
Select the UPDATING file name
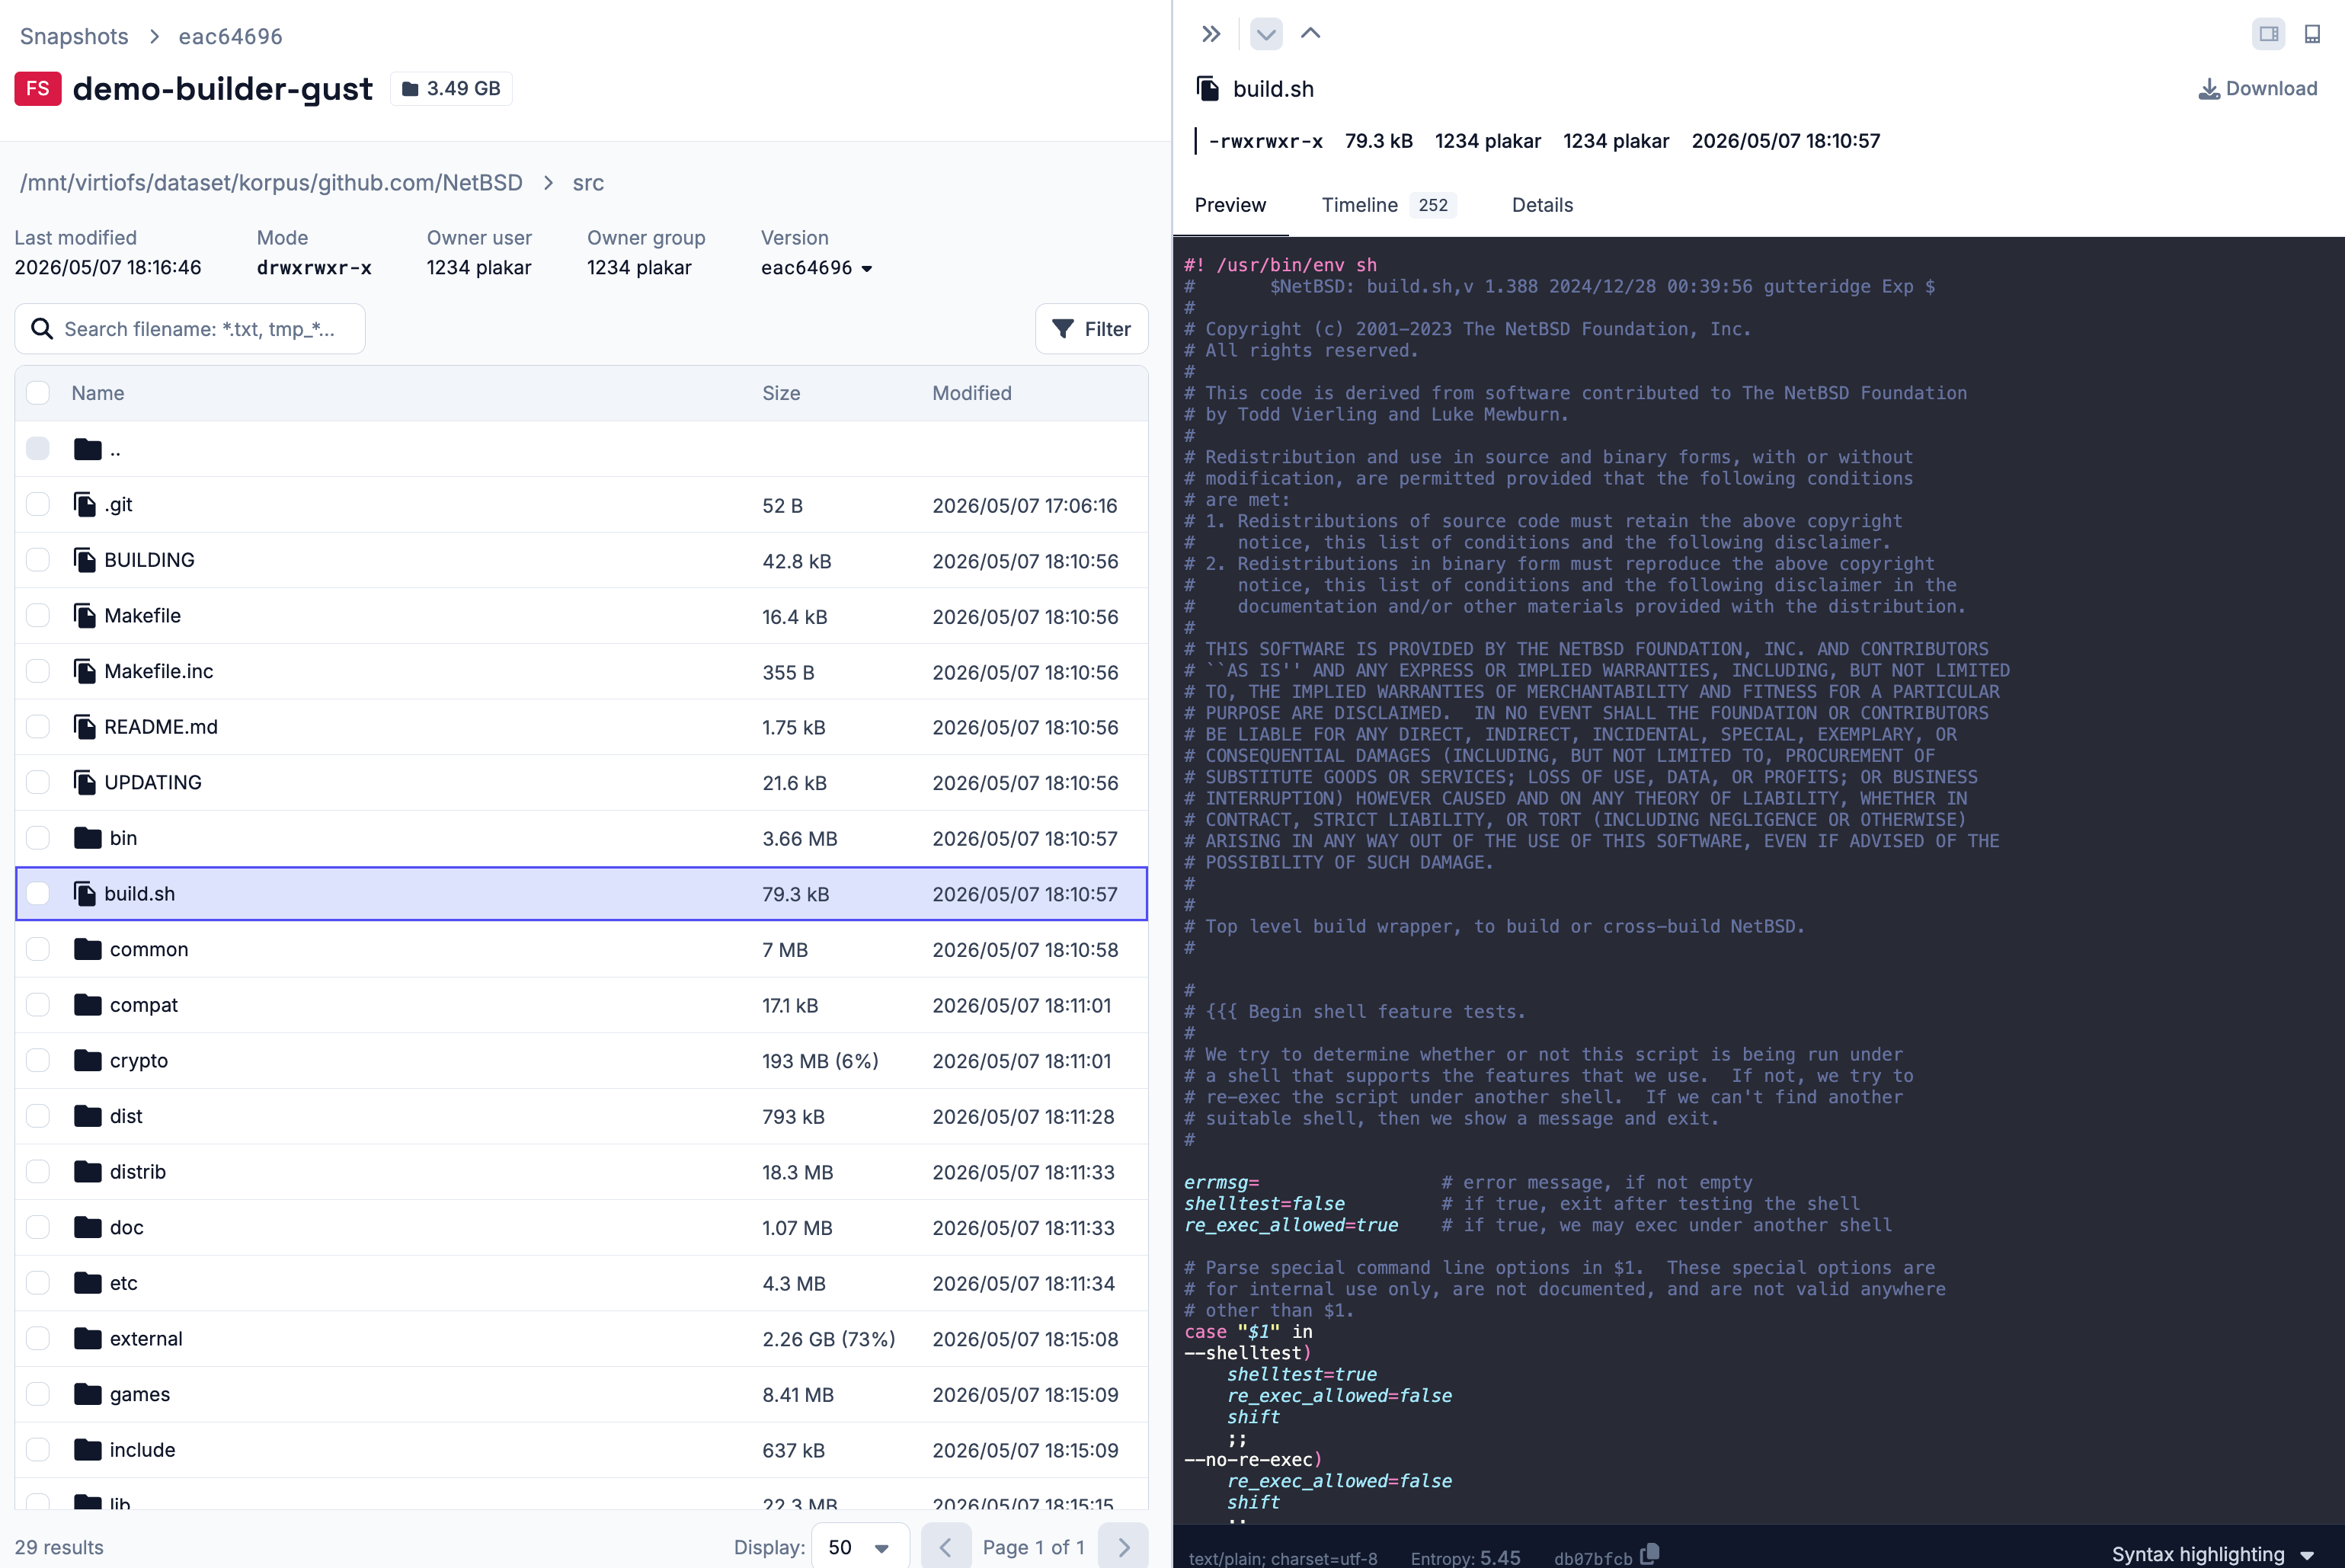point(153,782)
